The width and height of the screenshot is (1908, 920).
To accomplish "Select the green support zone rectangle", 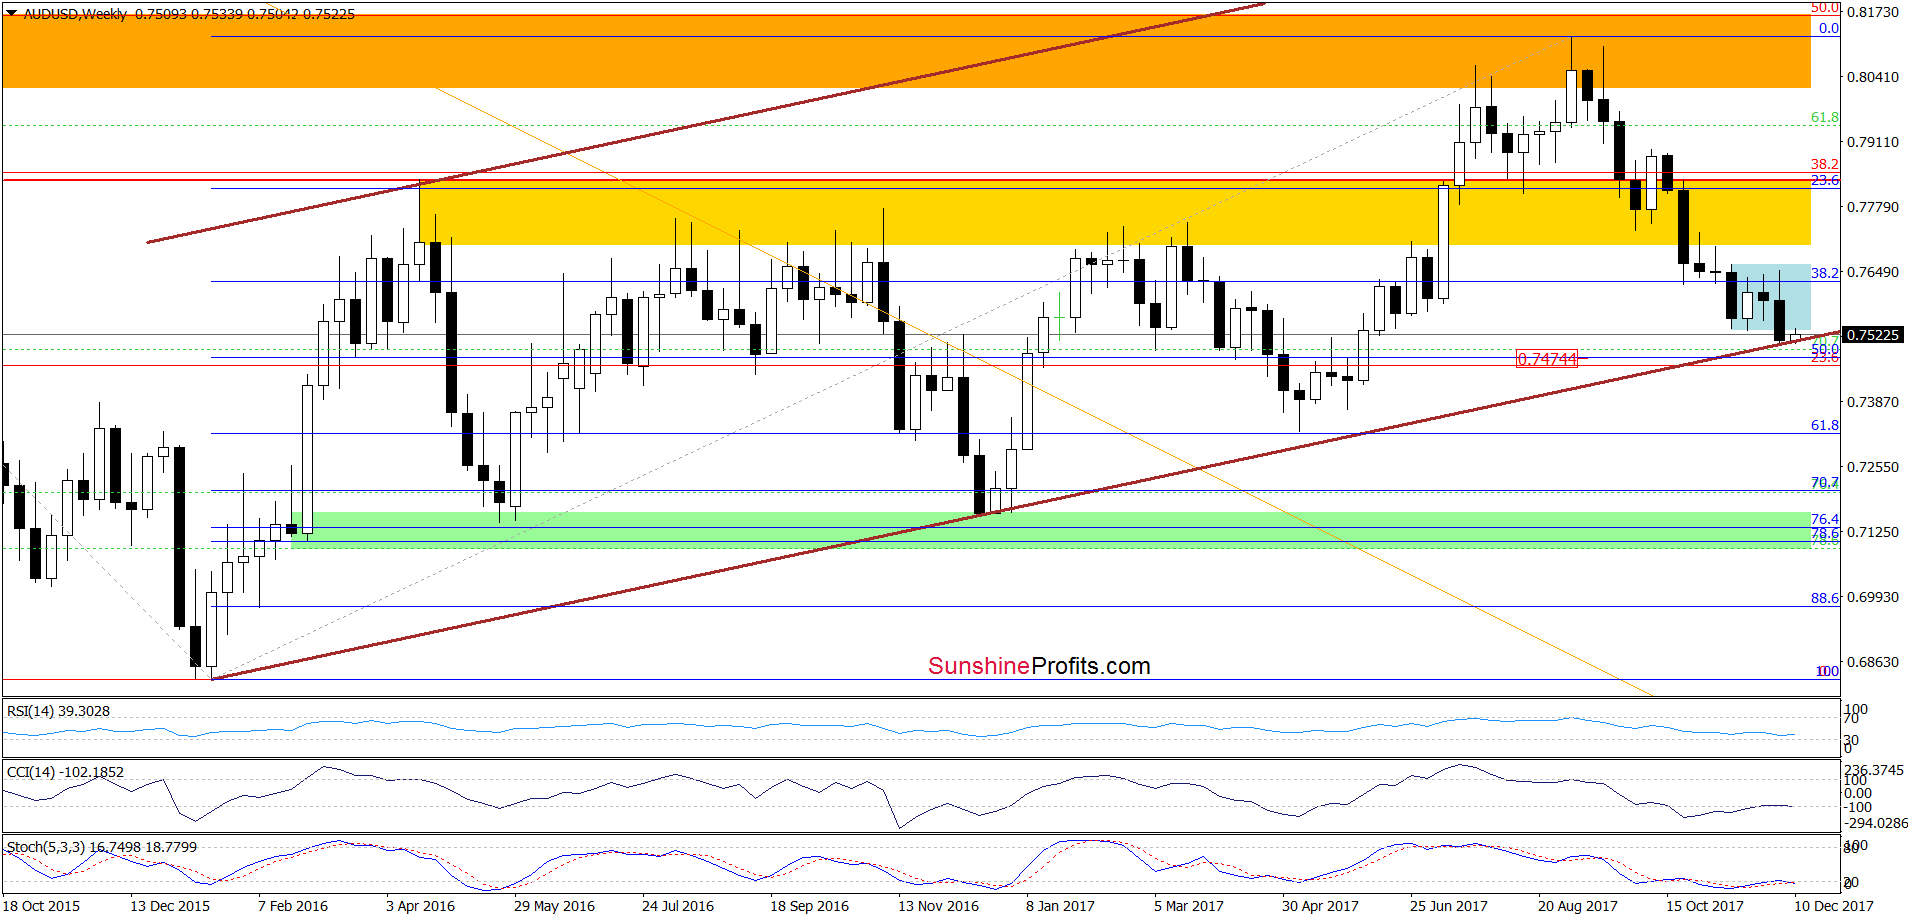I will tap(1051, 530).
